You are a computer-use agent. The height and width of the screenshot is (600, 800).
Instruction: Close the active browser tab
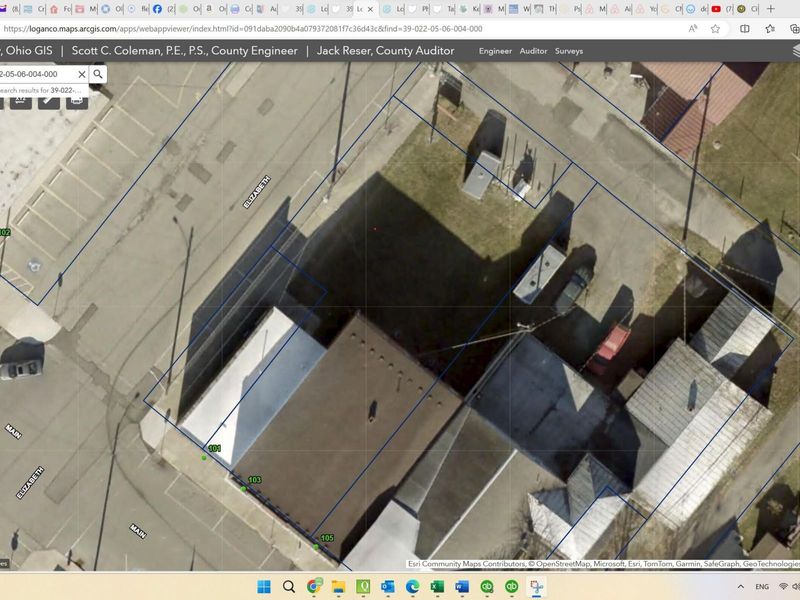click(x=370, y=9)
